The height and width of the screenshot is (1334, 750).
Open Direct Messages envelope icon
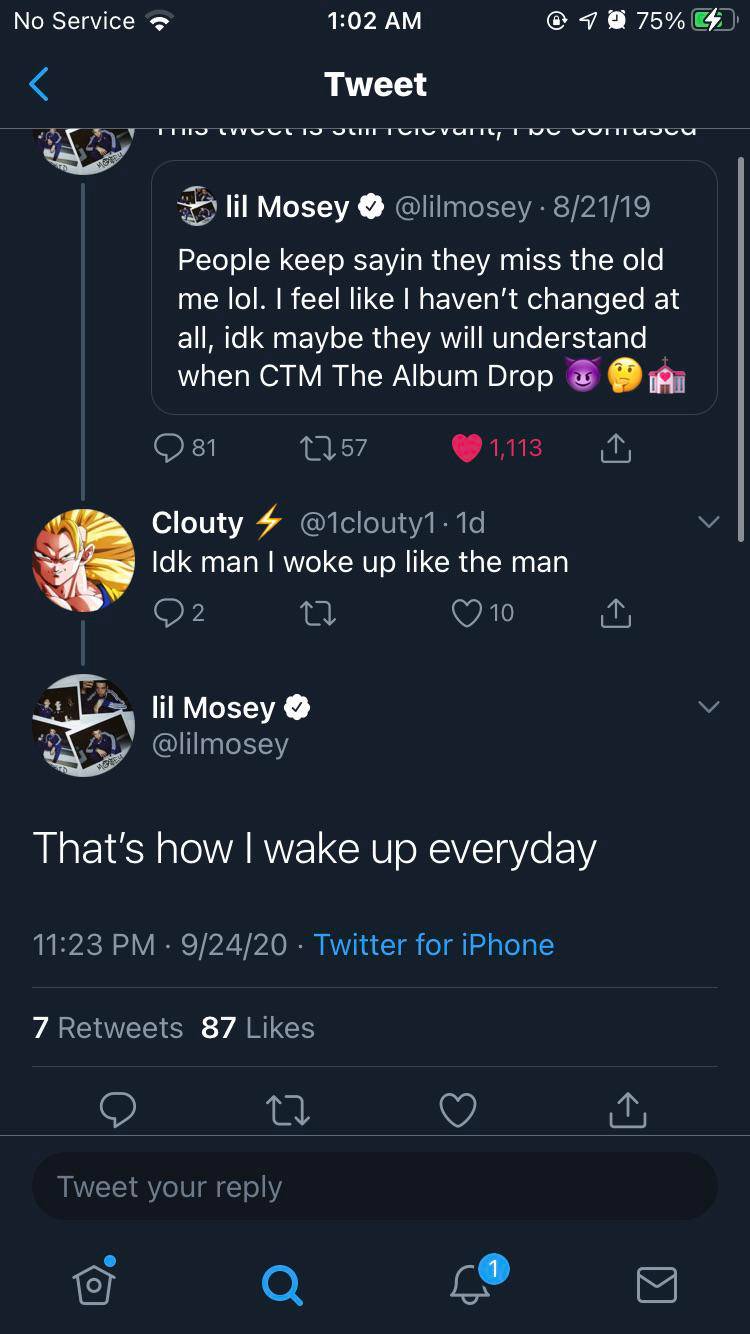656,1286
